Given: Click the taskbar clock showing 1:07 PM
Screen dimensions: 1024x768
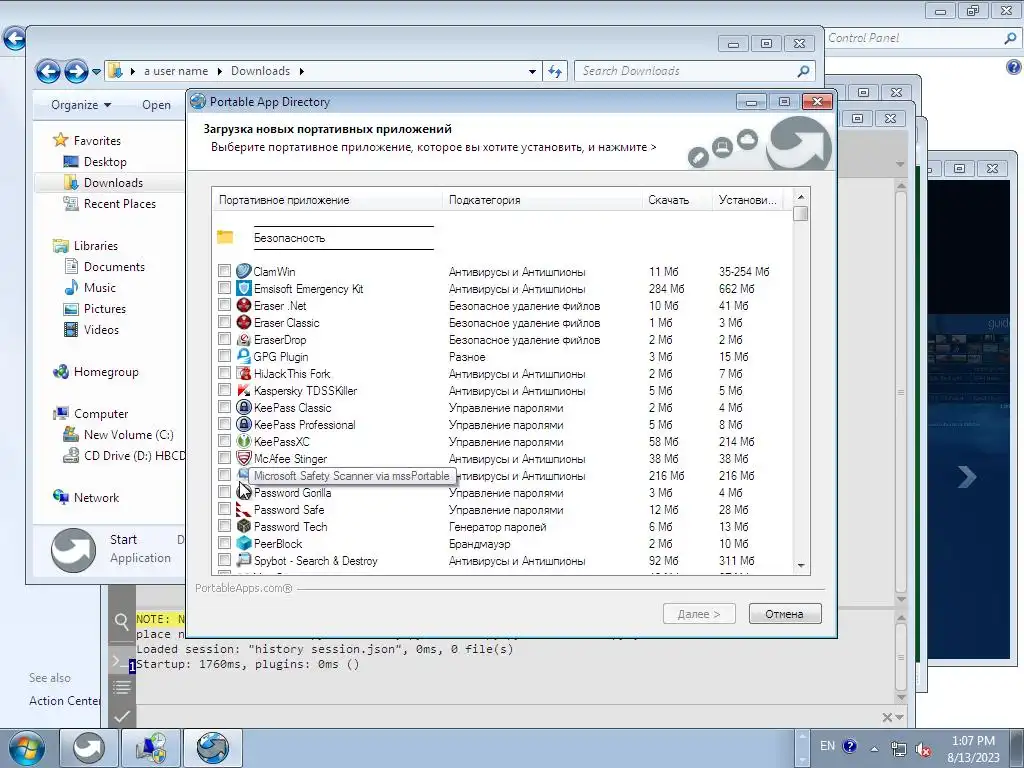Looking at the screenshot, I should pyautogui.click(x=973, y=749).
